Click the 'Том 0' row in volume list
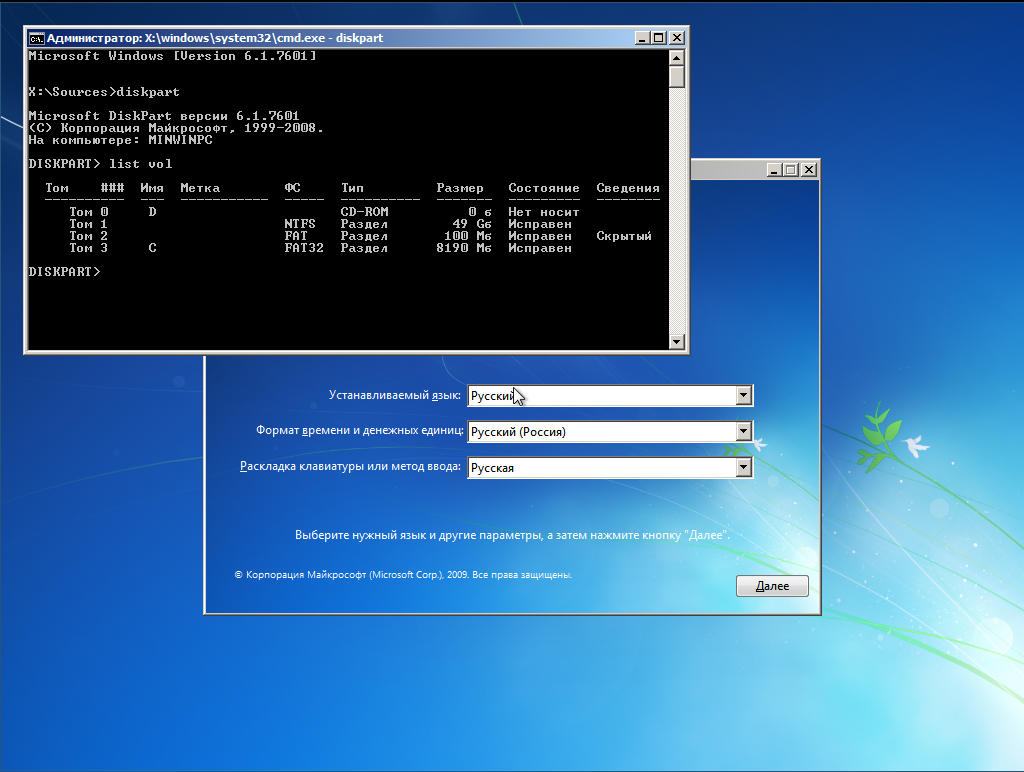This screenshot has height=772, width=1024. coord(325,212)
